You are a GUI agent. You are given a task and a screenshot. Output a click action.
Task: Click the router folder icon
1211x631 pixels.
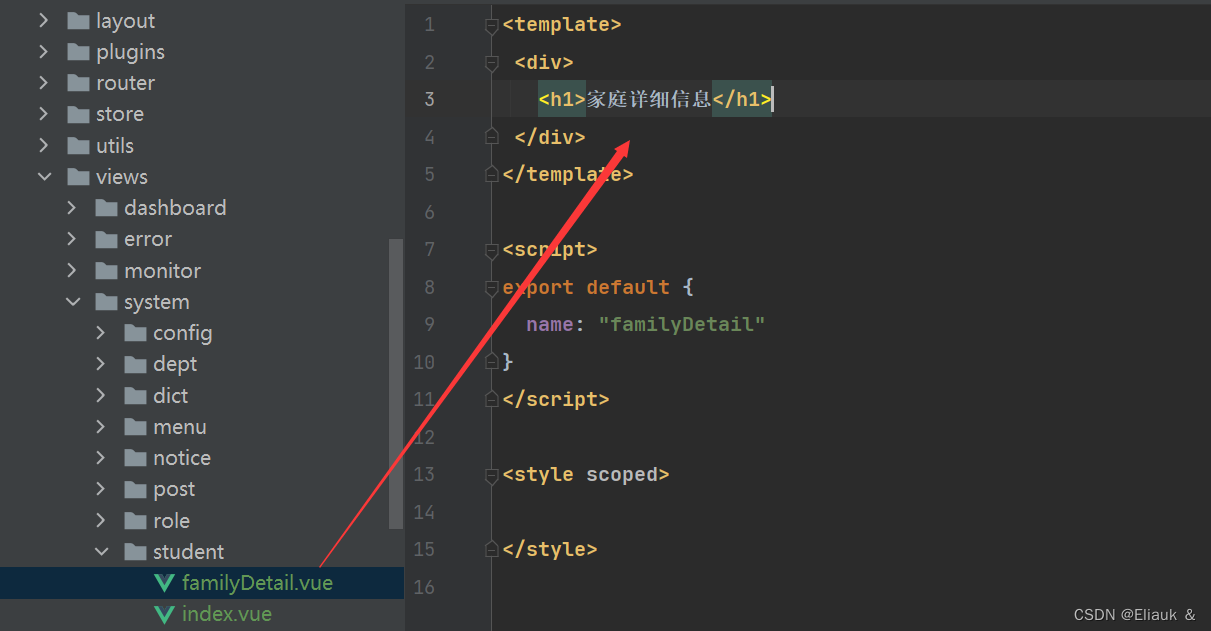click(78, 83)
